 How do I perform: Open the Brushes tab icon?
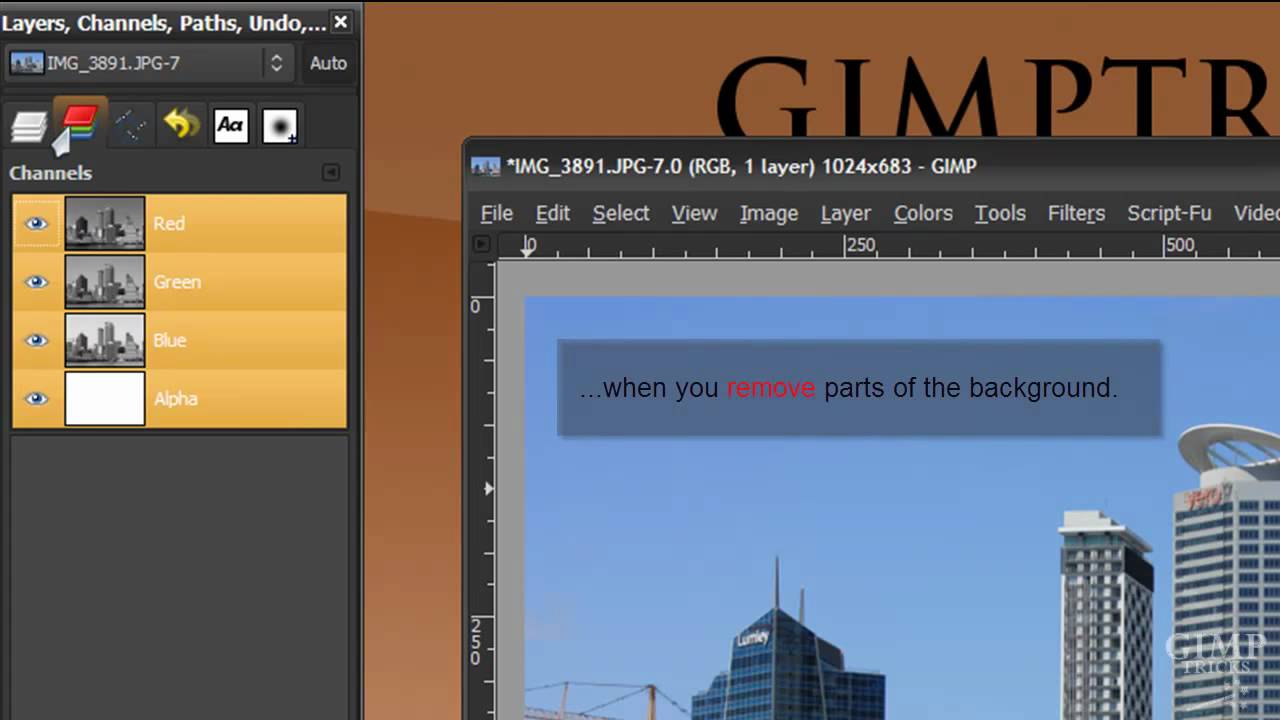click(x=280, y=126)
